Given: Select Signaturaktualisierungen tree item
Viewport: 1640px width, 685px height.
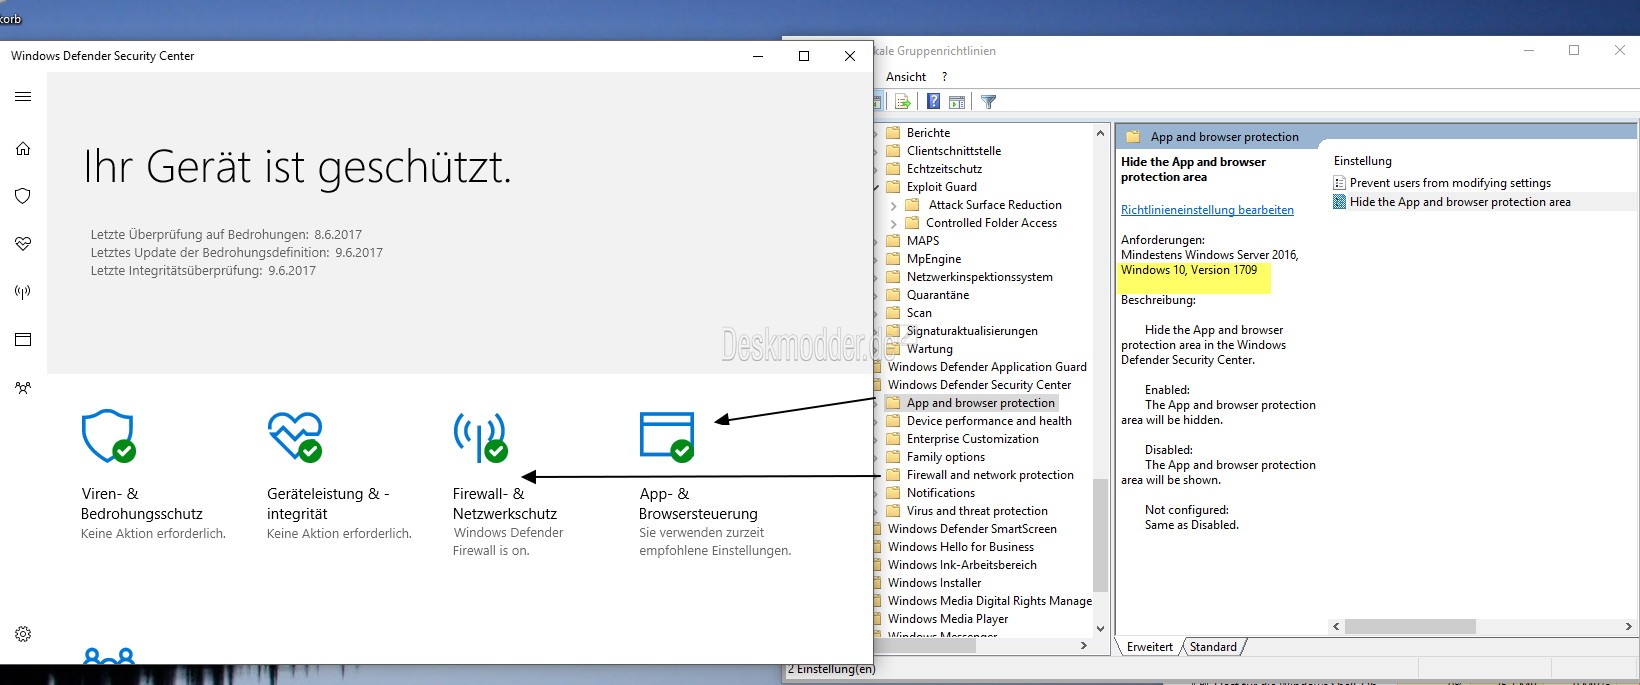Looking at the screenshot, I should 972,331.
